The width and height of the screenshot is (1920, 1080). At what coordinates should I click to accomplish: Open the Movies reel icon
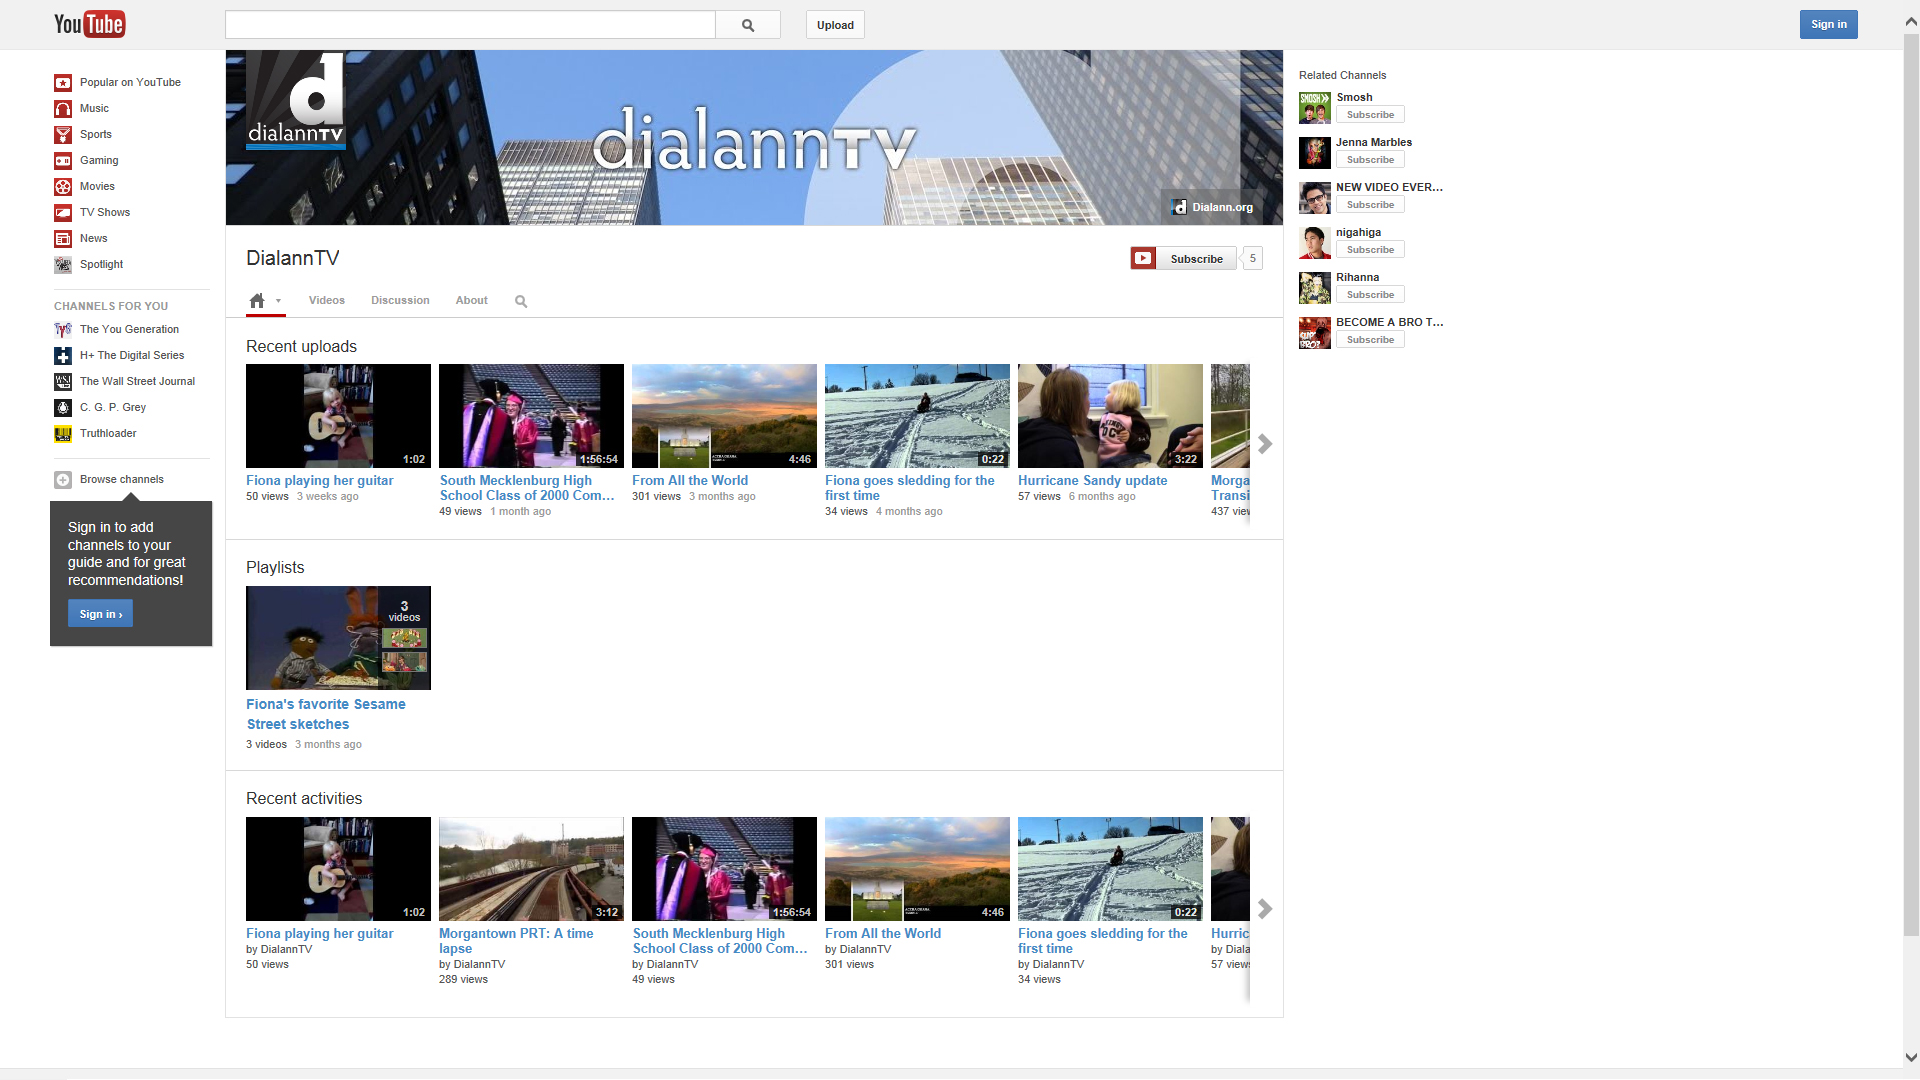(x=63, y=186)
